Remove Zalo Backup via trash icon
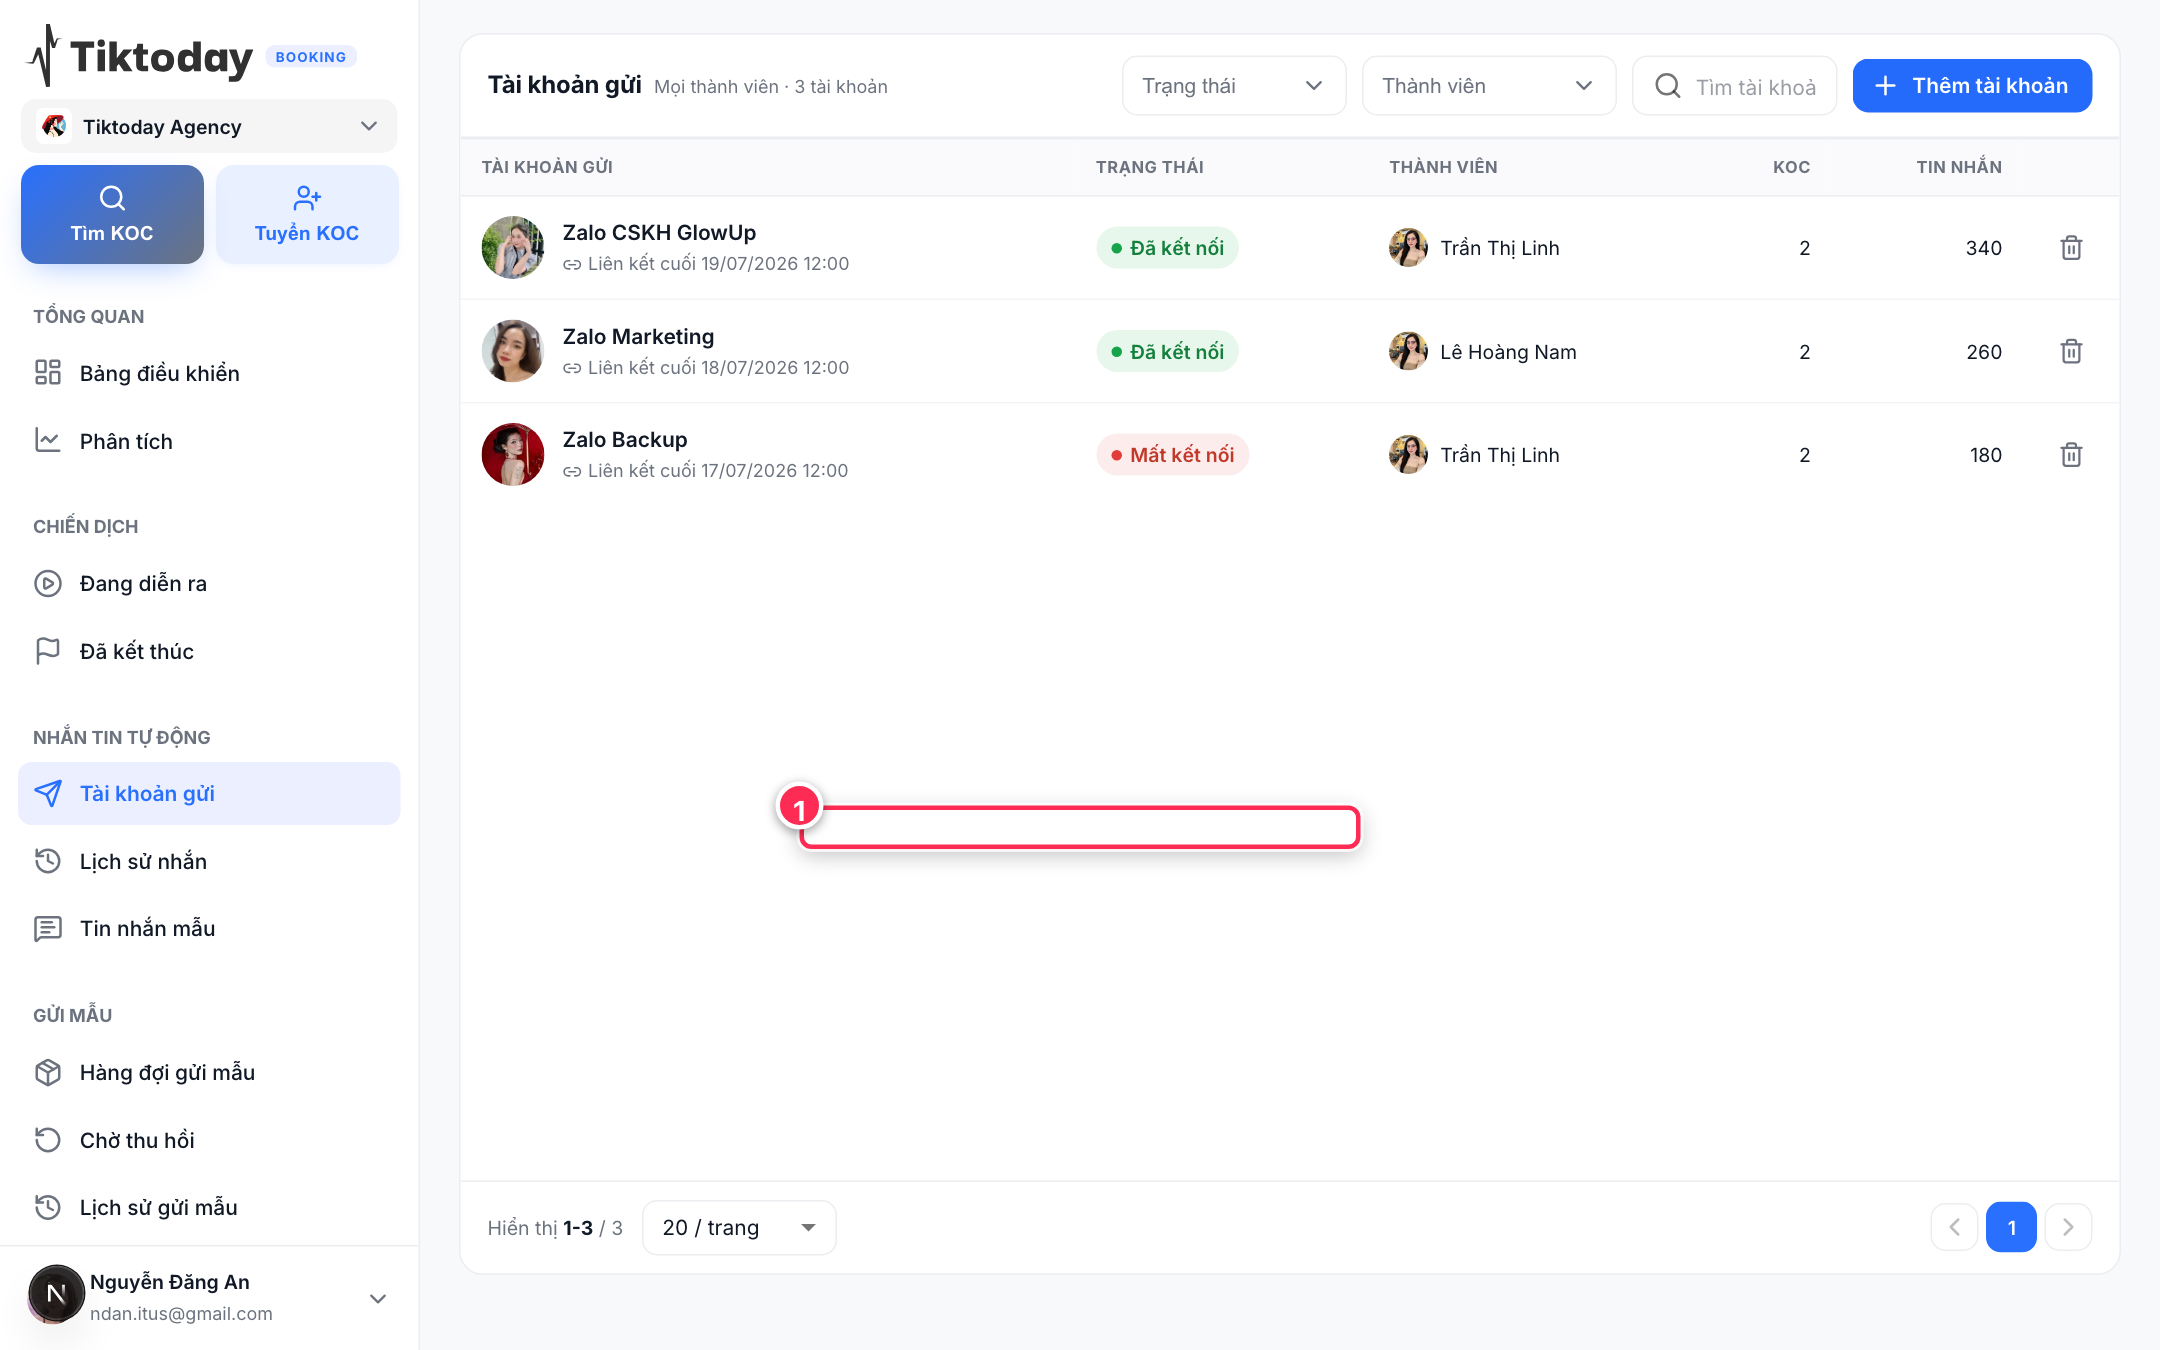The height and width of the screenshot is (1350, 2160). point(2071,455)
